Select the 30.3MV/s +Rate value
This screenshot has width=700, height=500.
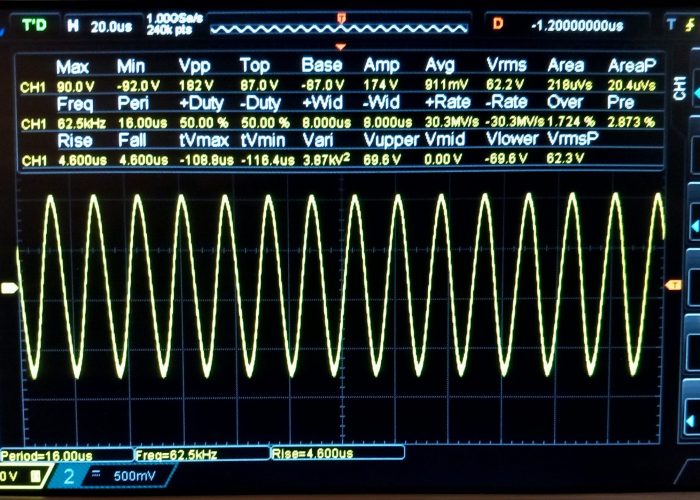coord(452,122)
